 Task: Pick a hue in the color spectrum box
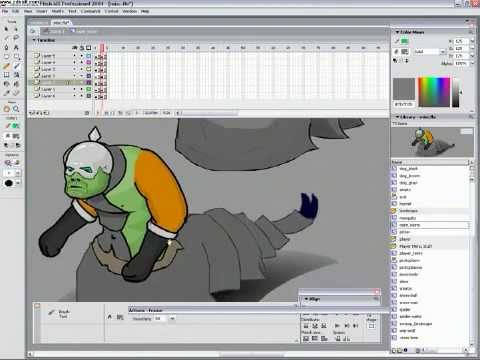pos(434,92)
